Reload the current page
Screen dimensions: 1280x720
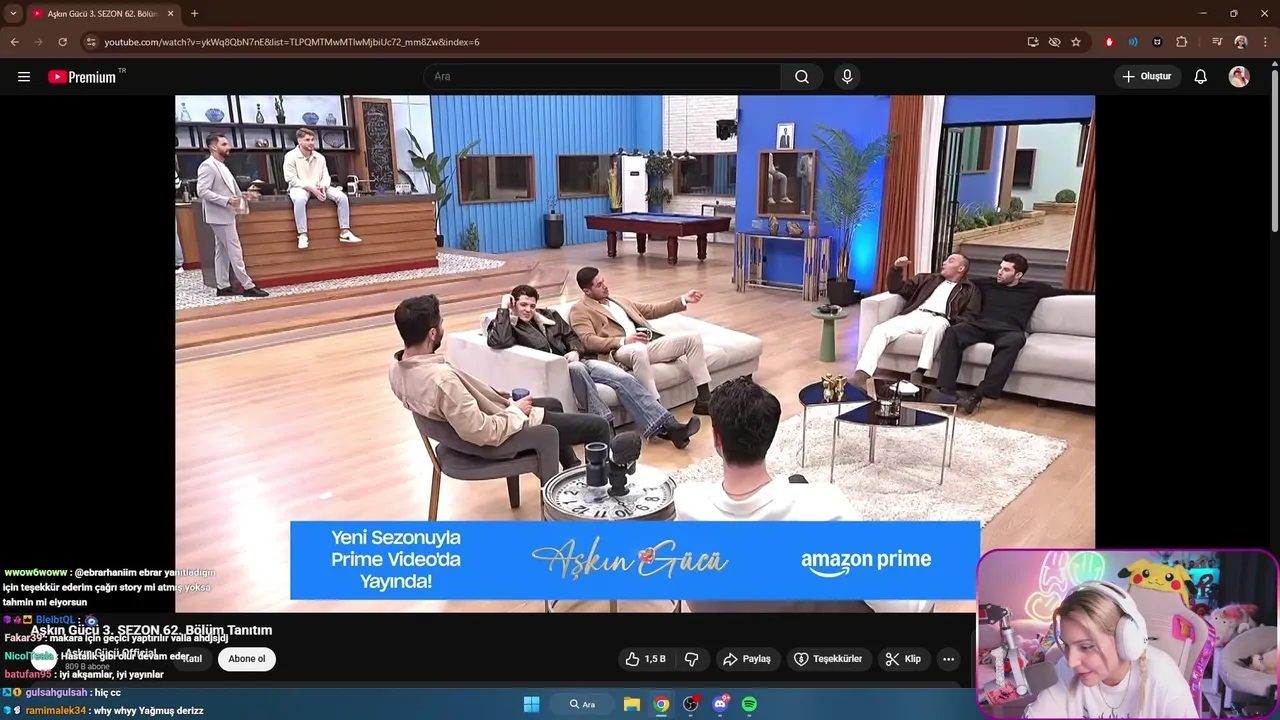pos(62,42)
